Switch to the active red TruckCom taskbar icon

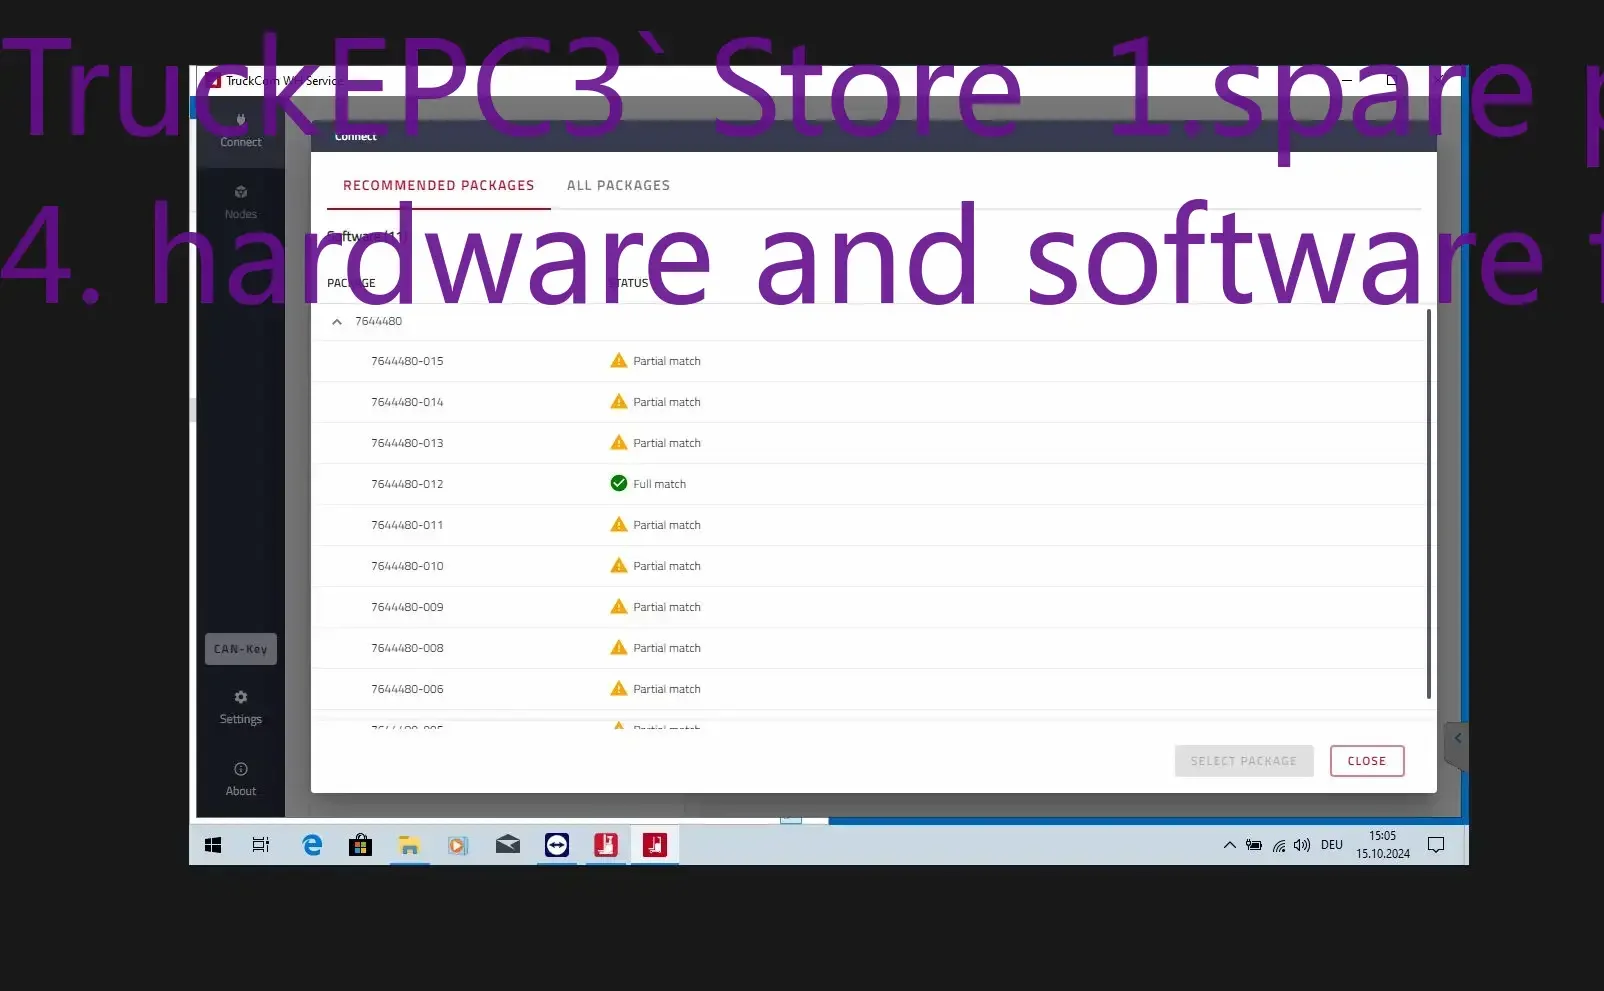click(x=655, y=846)
